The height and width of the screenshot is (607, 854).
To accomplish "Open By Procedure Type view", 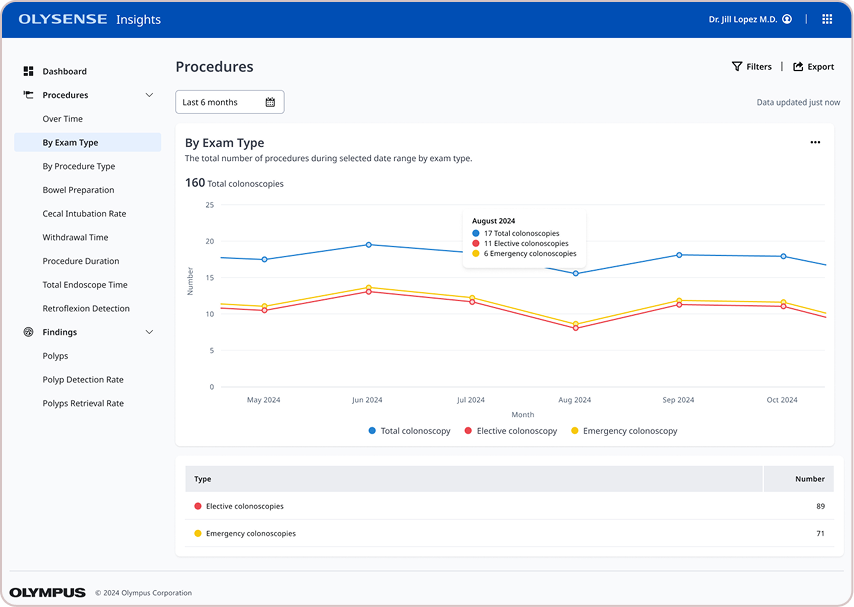I will click(78, 166).
